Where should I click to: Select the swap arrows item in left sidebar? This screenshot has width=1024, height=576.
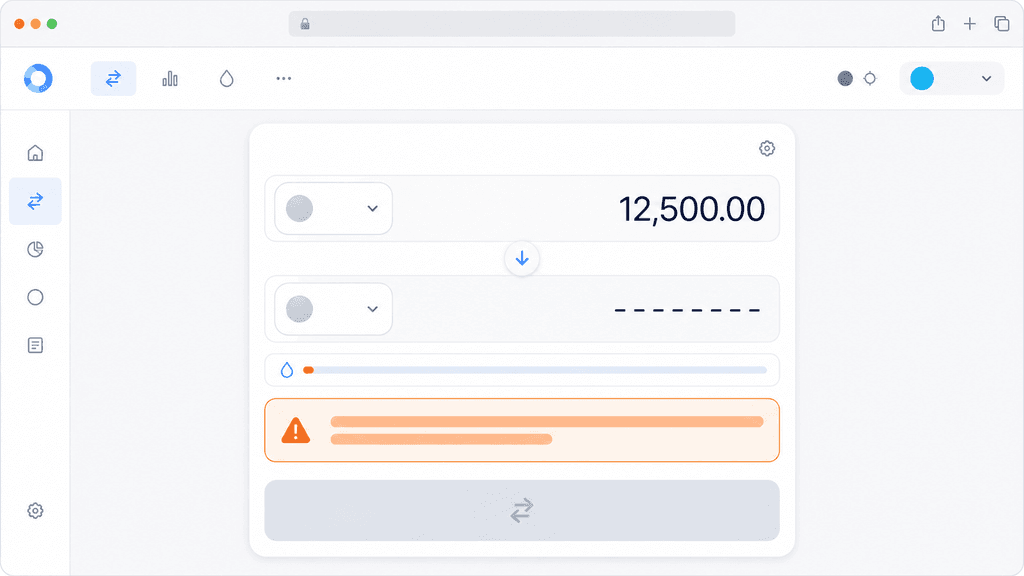coord(35,201)
